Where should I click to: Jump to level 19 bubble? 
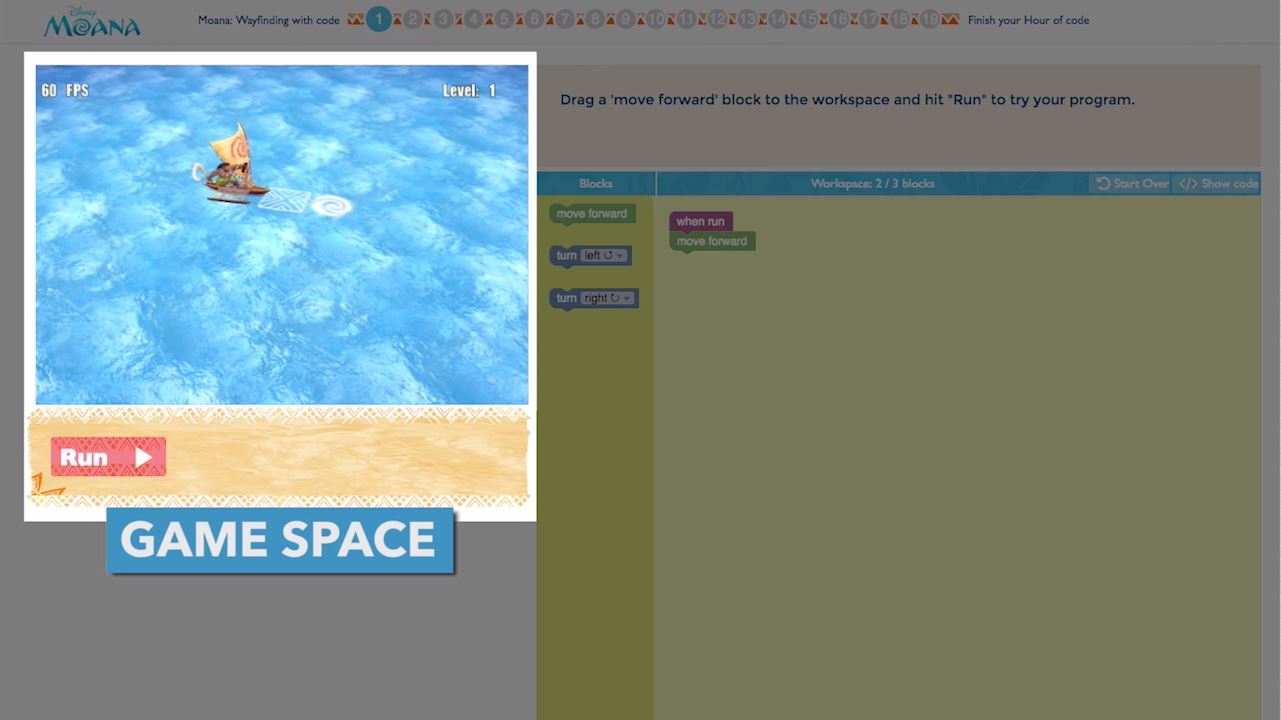929,19
